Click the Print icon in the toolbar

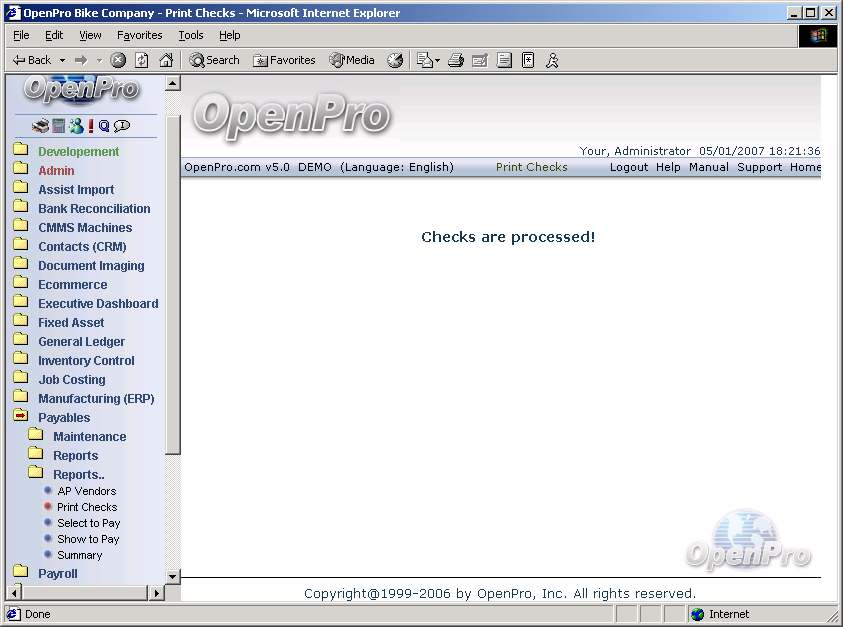coord(456,60)
